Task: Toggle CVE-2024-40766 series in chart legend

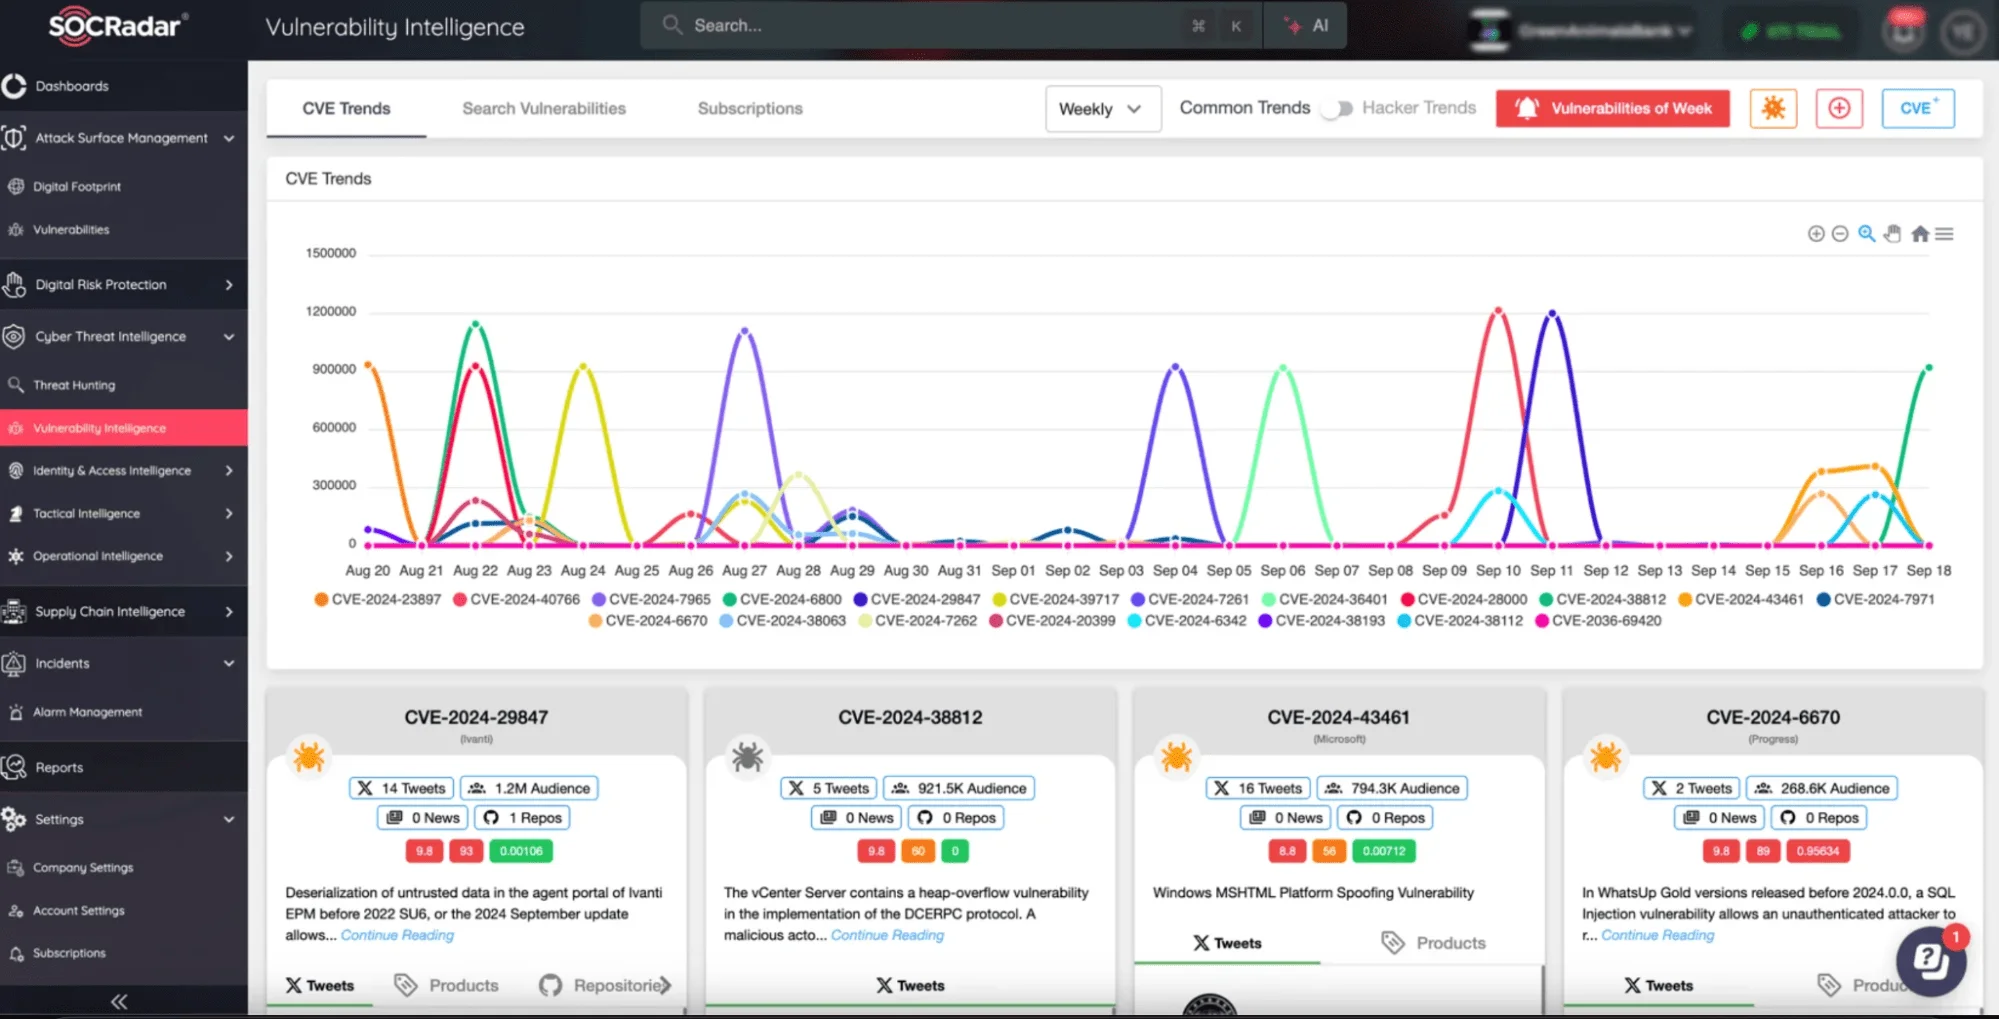Action: pyautogui.click(x=516, y=599)
